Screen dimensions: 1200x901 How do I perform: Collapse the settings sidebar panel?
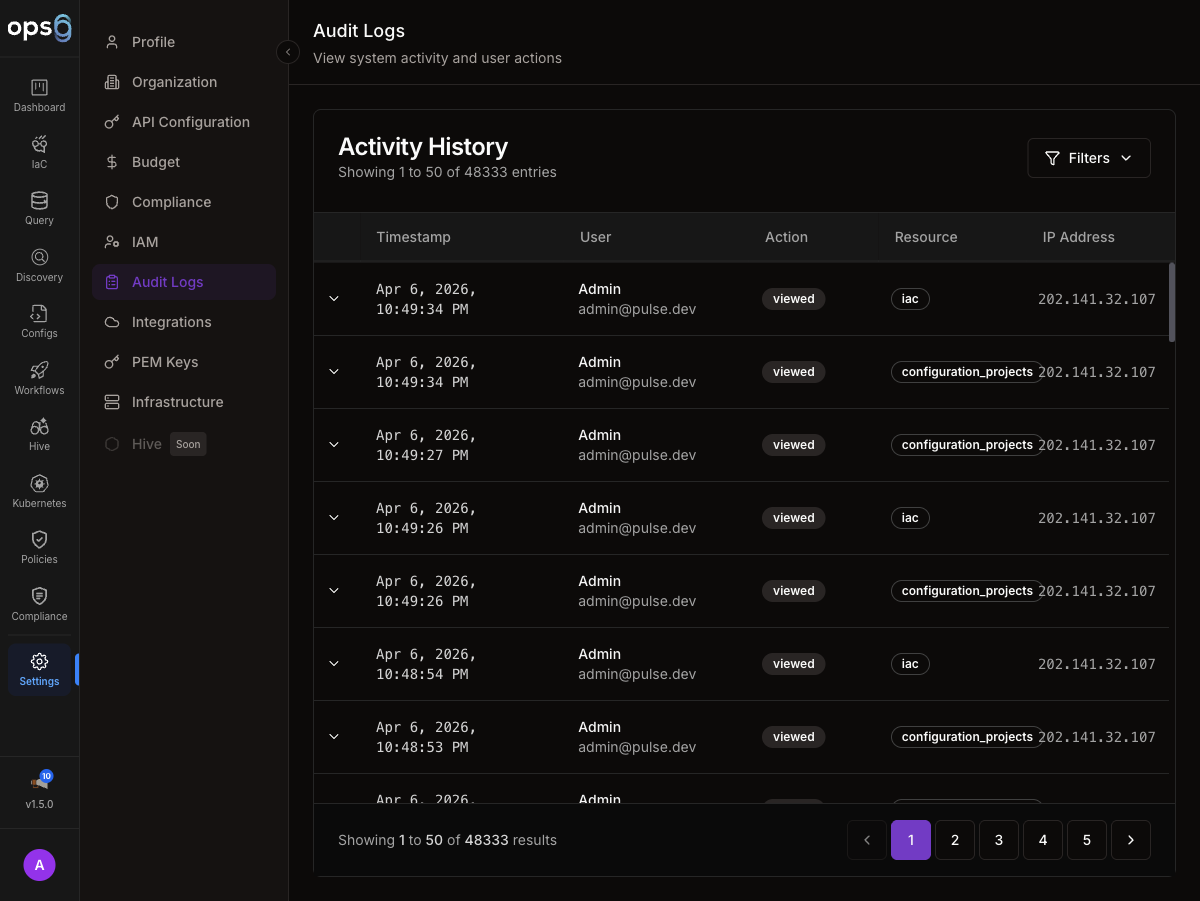point(288,52)
